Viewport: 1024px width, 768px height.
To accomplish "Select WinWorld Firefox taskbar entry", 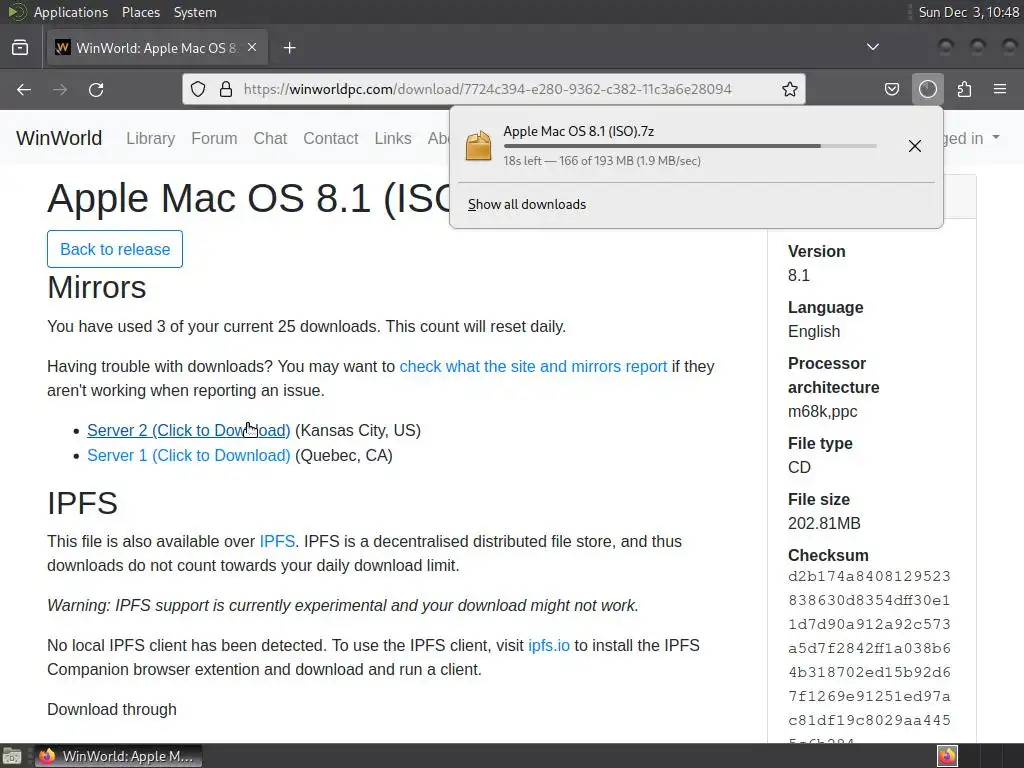I will pyautogui.click(x=118, y=756).
